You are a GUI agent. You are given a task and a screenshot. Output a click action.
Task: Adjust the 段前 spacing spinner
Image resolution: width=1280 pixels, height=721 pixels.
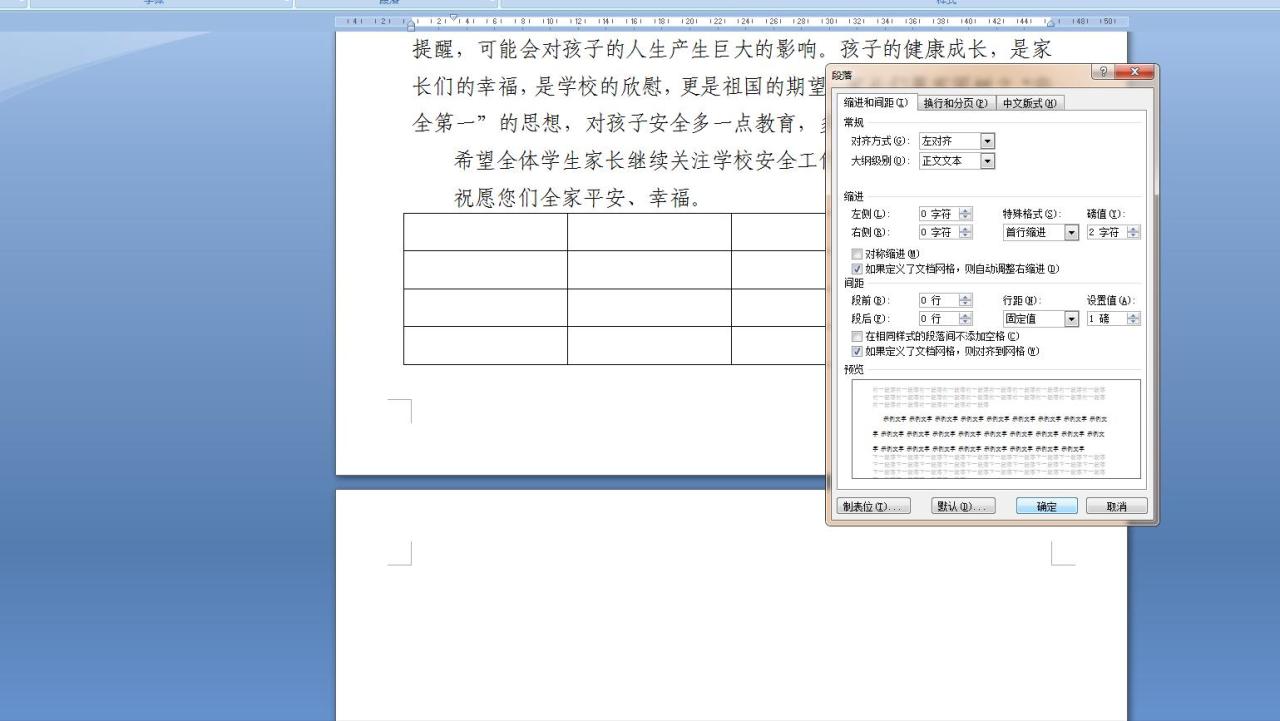click(965, 300)
